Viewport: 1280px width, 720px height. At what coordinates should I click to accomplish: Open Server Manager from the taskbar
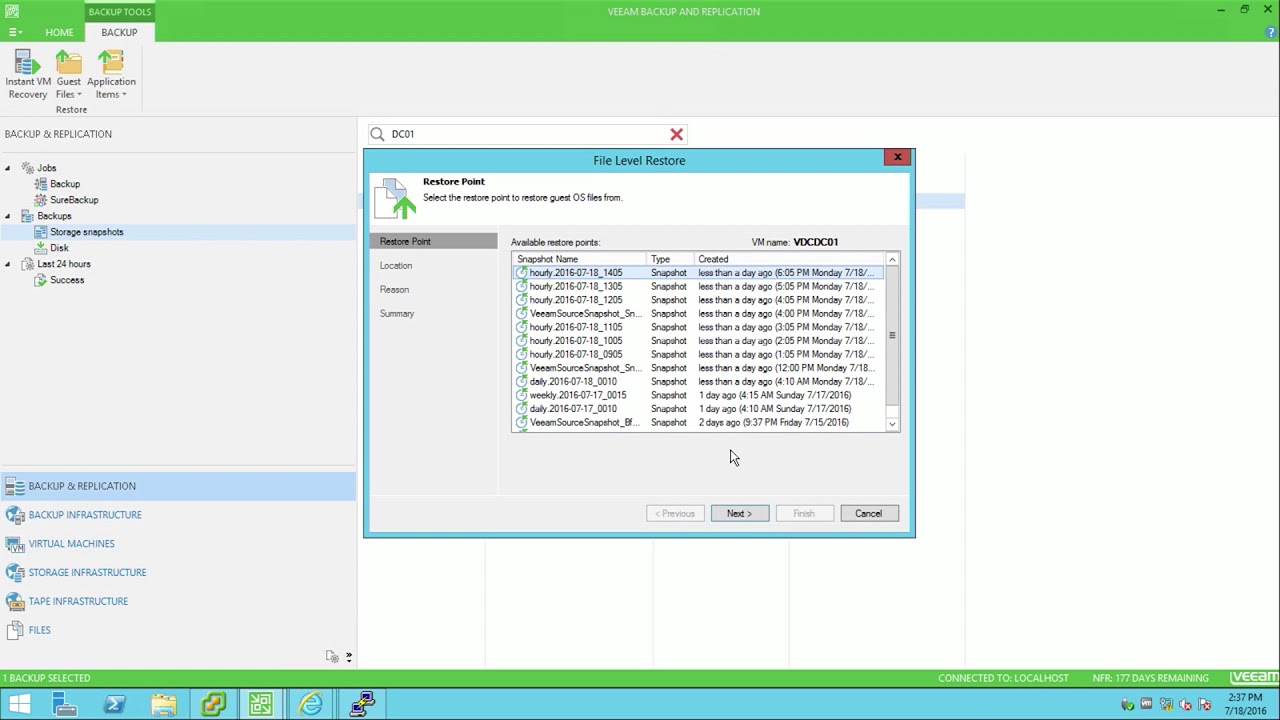[65, 705]
